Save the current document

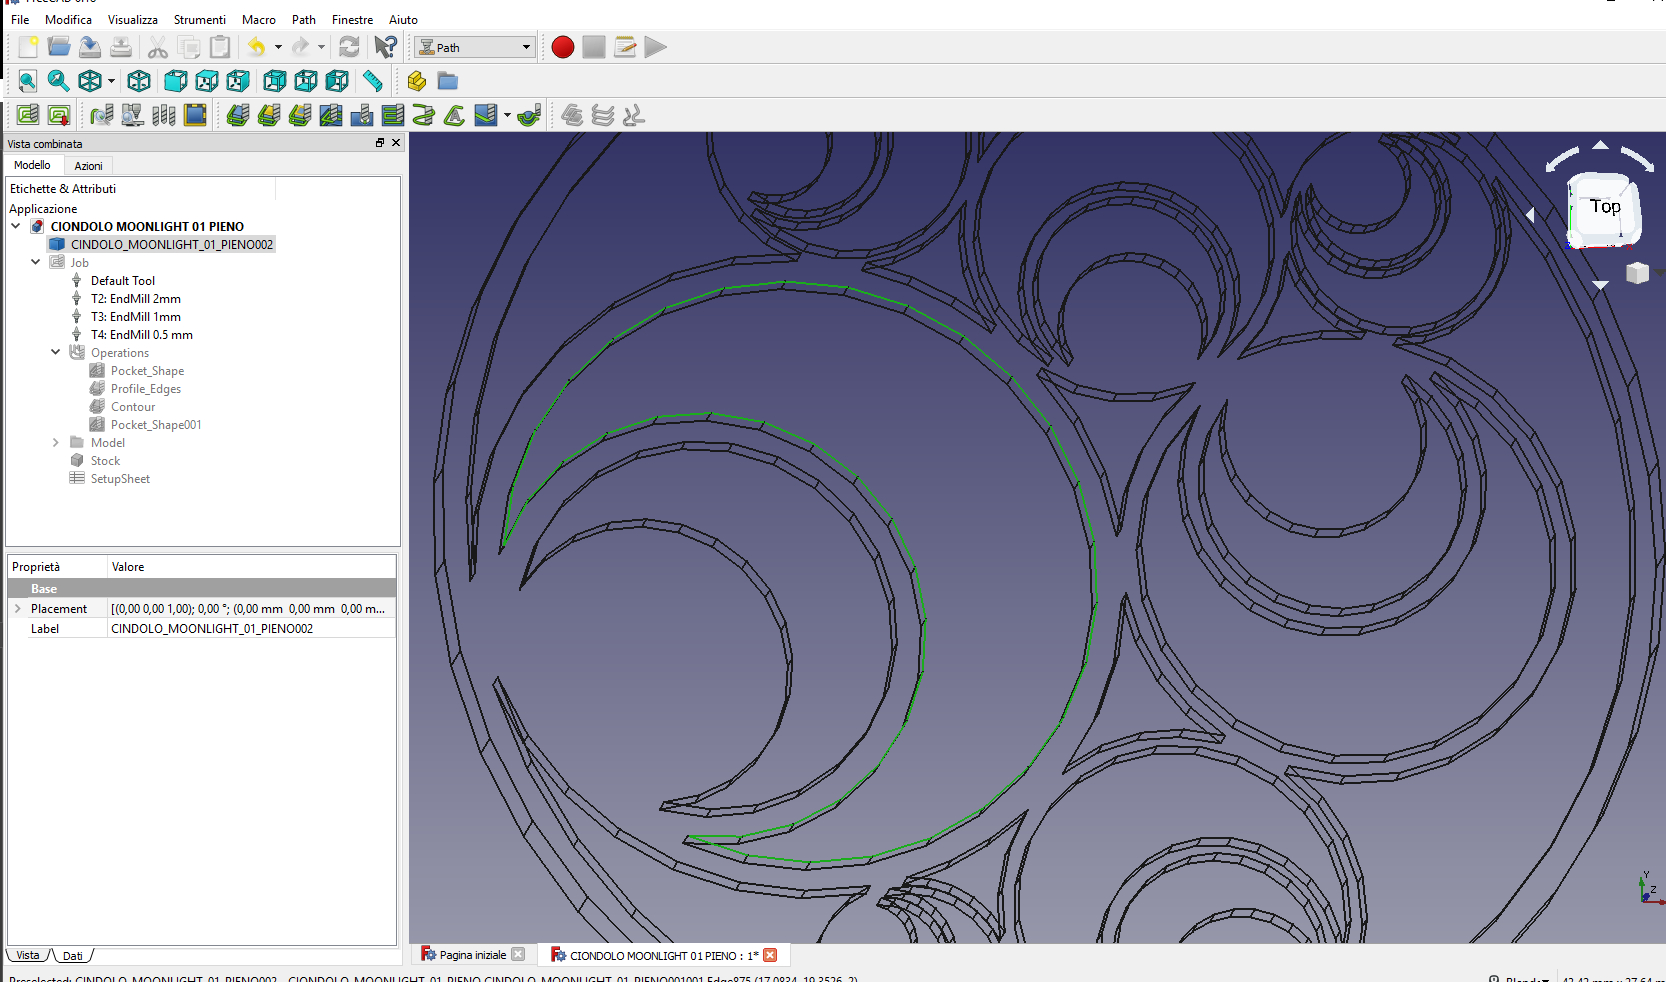tap(90, 47)
